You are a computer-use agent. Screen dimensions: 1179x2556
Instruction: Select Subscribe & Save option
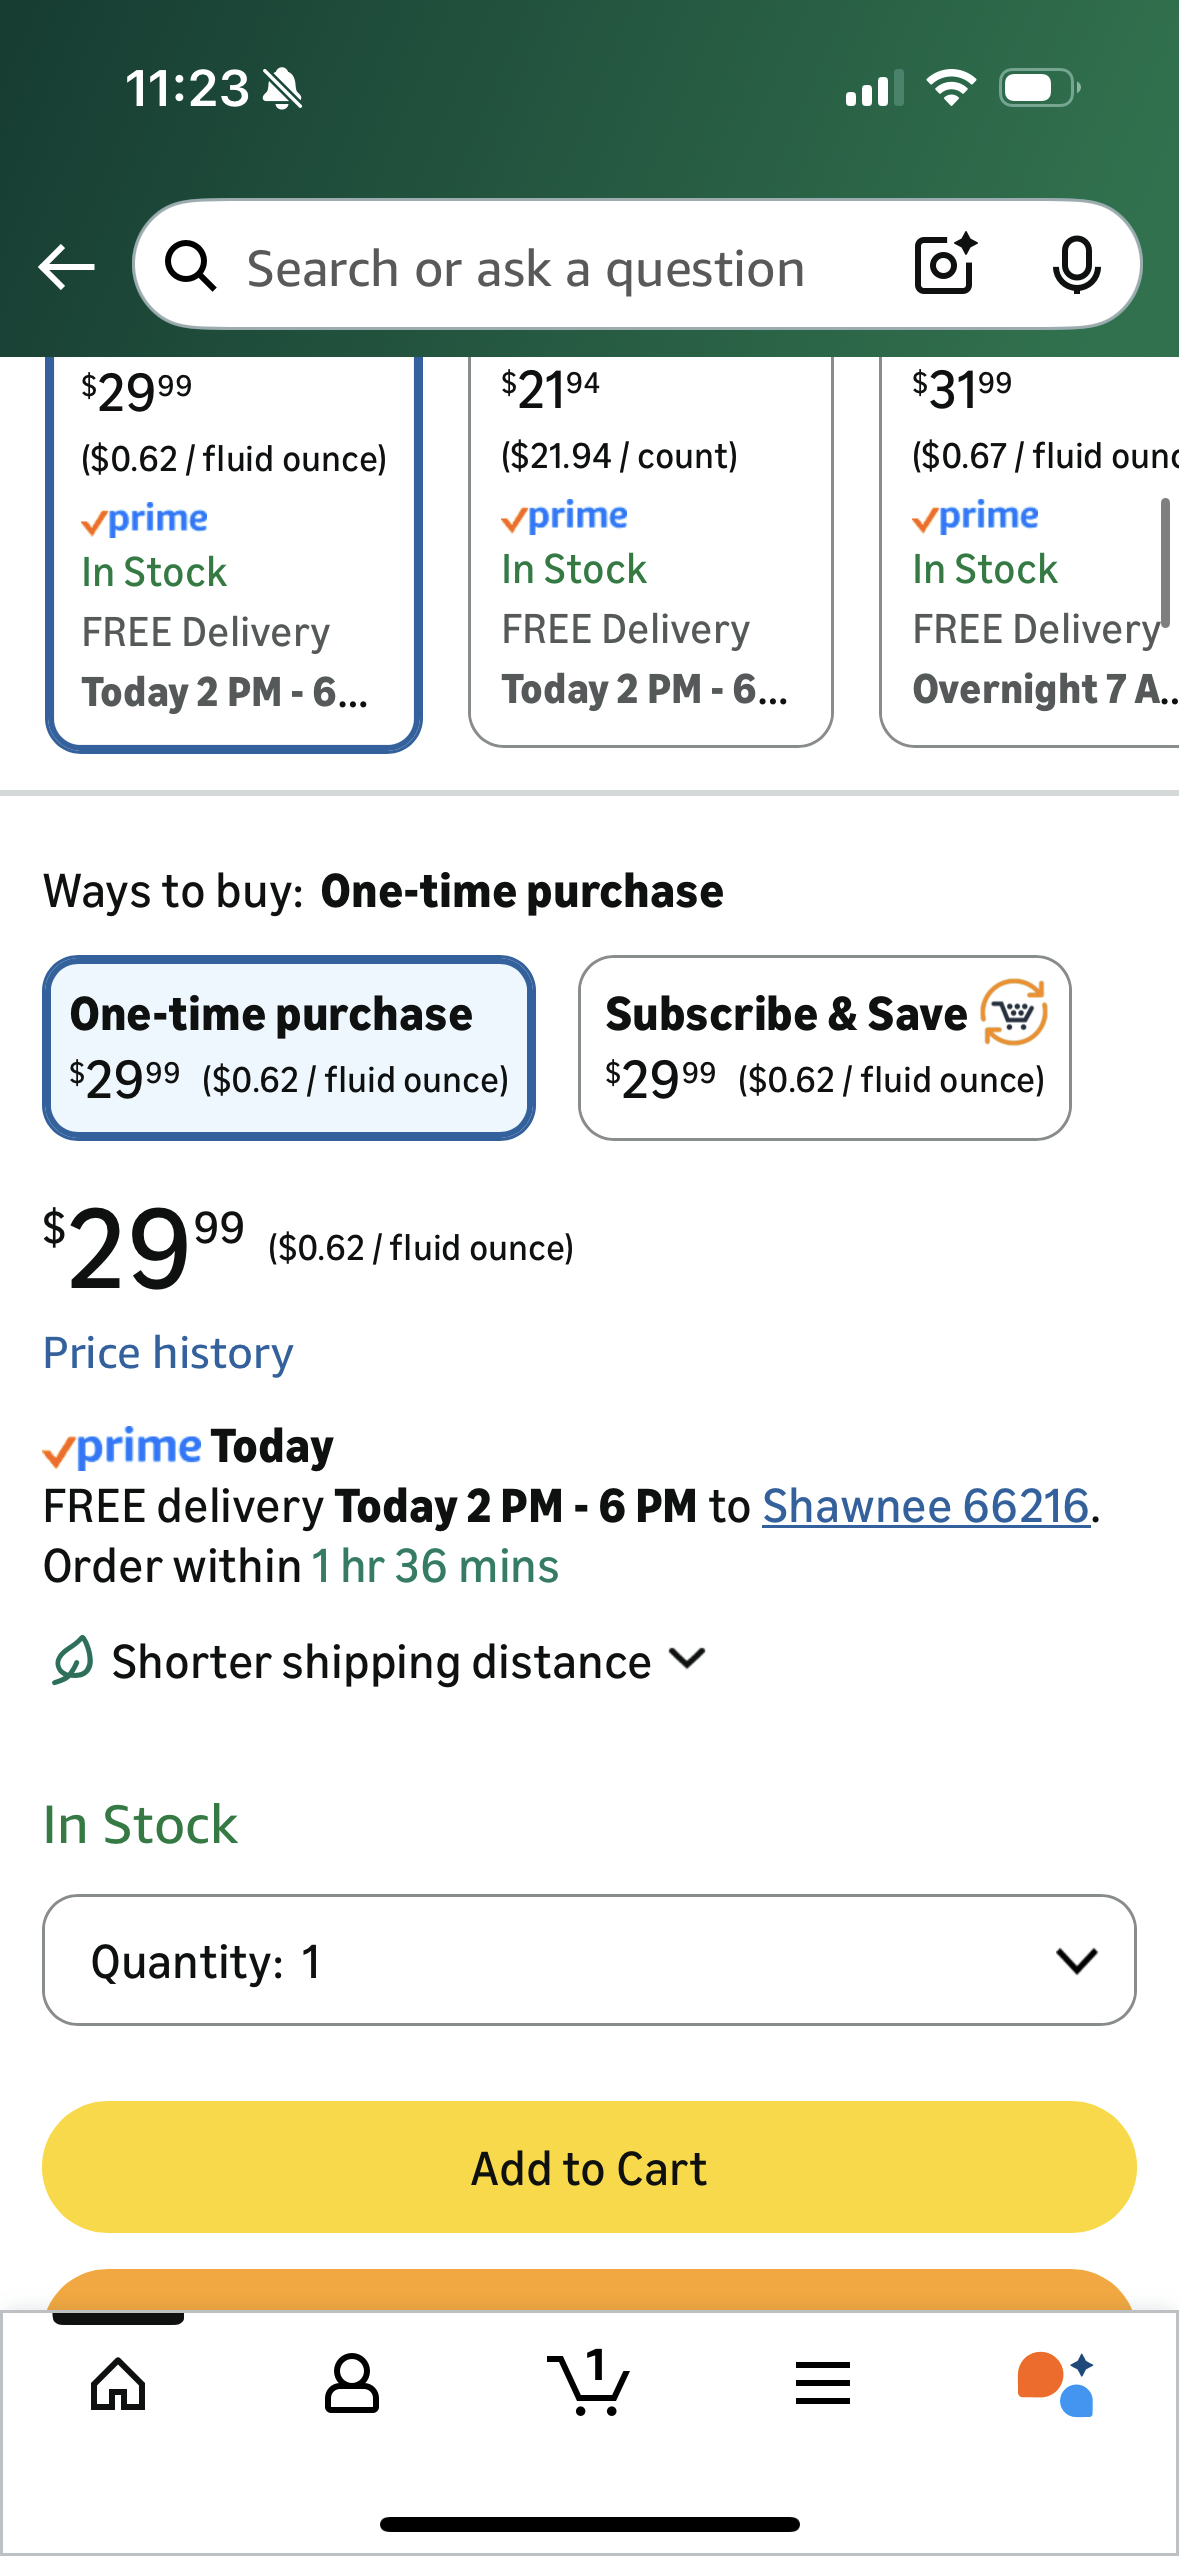pyautogui.click(x=824, y=1047)
